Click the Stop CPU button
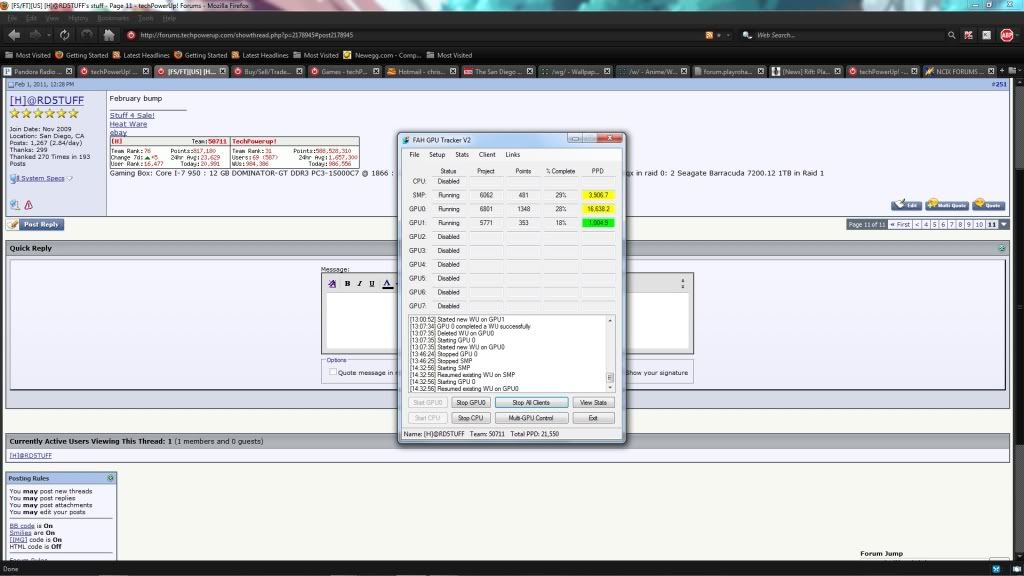1024x576 pixels. coord(470,418)
